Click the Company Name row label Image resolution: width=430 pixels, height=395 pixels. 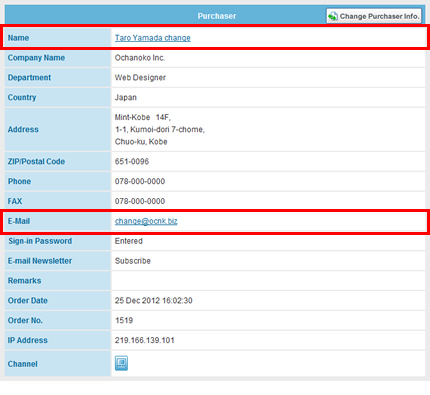click(36, 58)
